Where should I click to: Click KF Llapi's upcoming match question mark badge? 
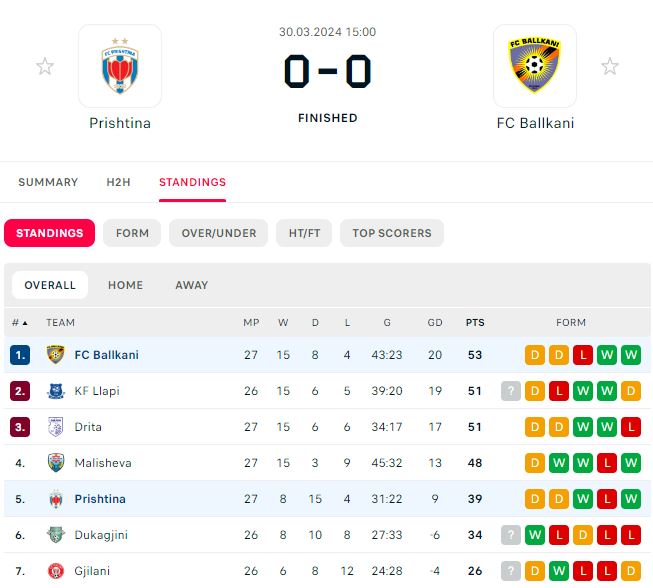tap(511, 391)
